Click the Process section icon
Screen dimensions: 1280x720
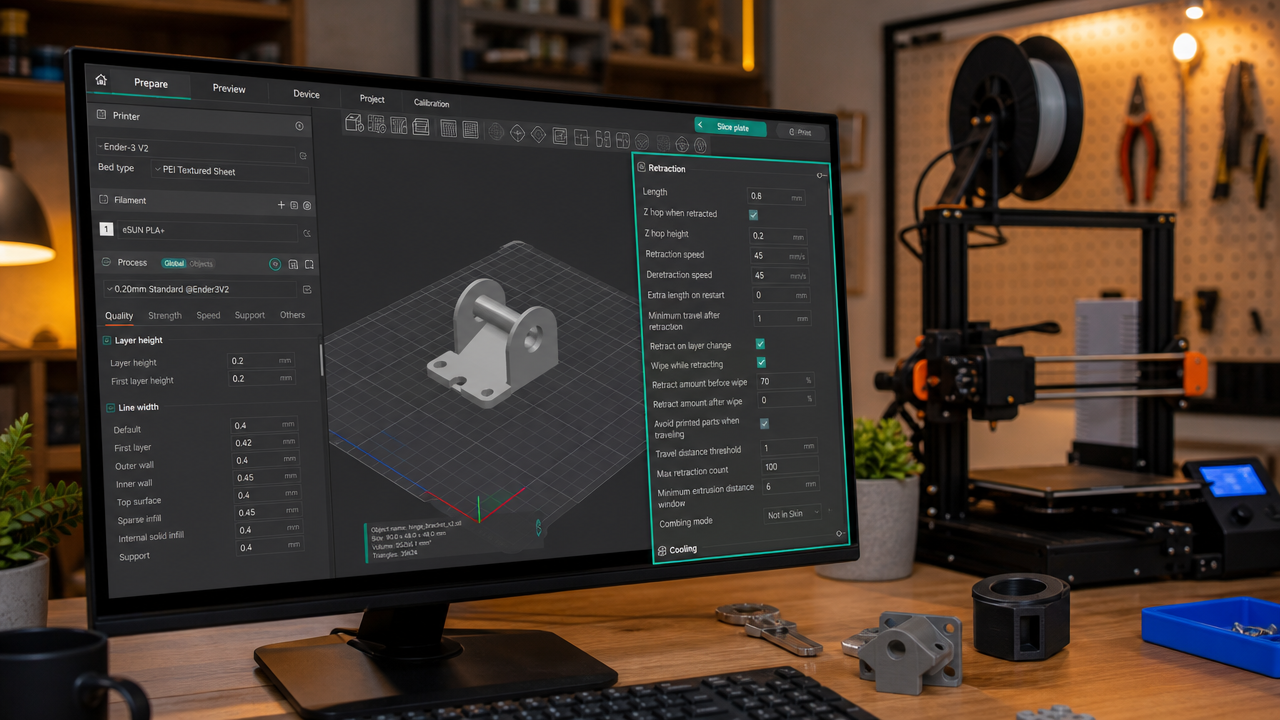pyautogui.click(x=106, y=262)
